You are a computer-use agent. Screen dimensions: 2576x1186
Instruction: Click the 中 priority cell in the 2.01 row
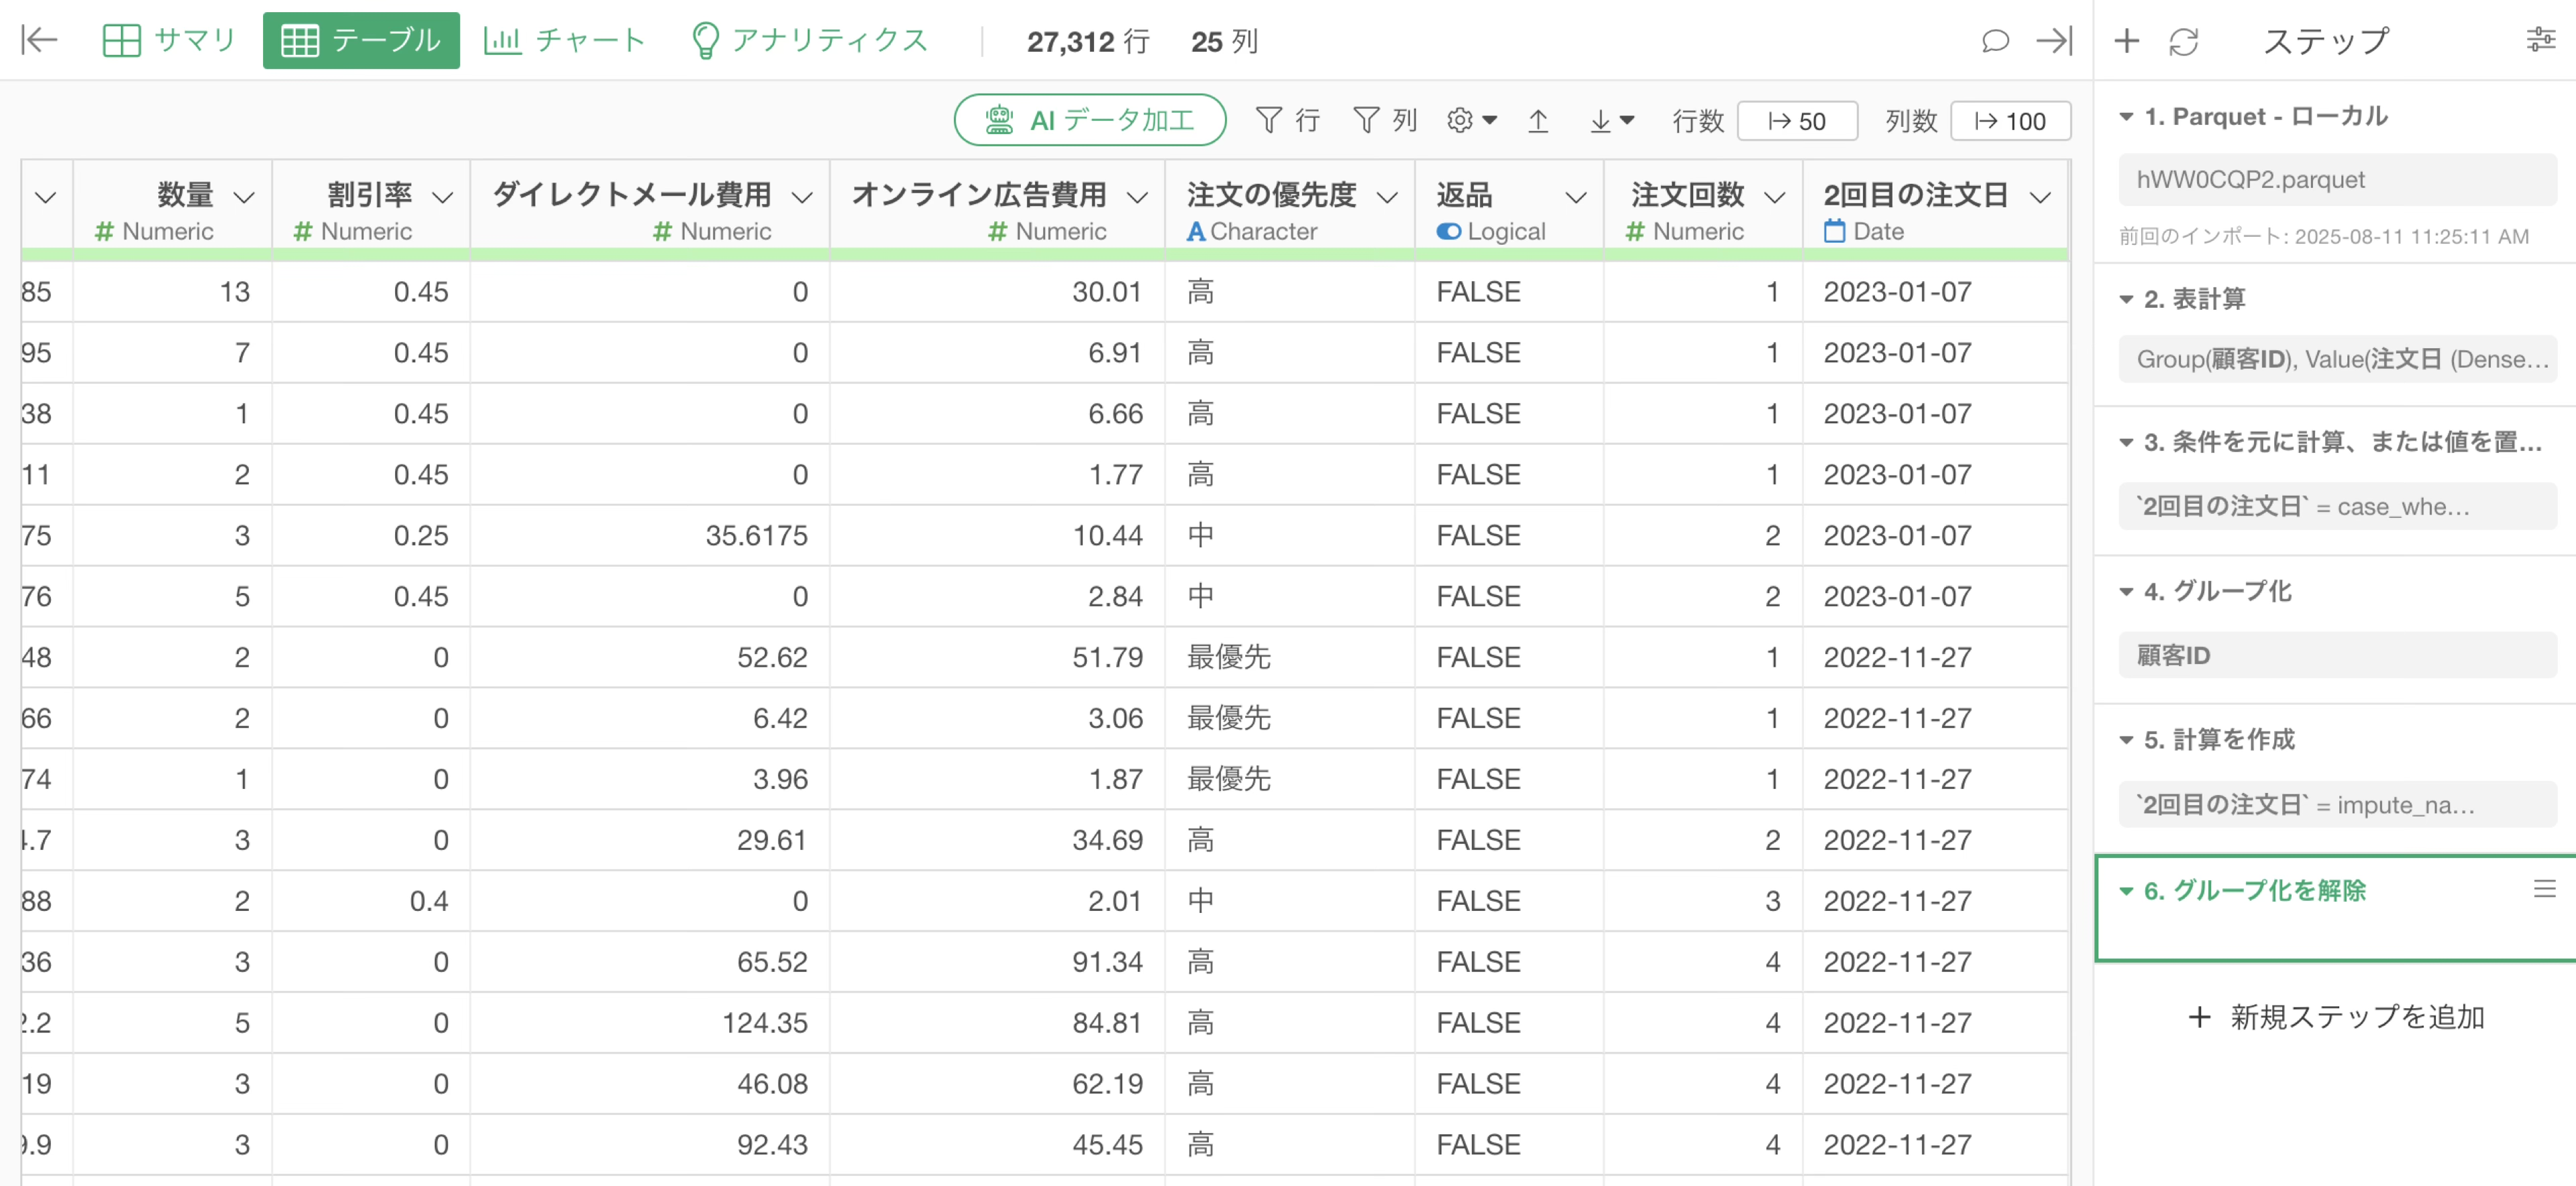pyautogui.click(x=1290, y=900)
